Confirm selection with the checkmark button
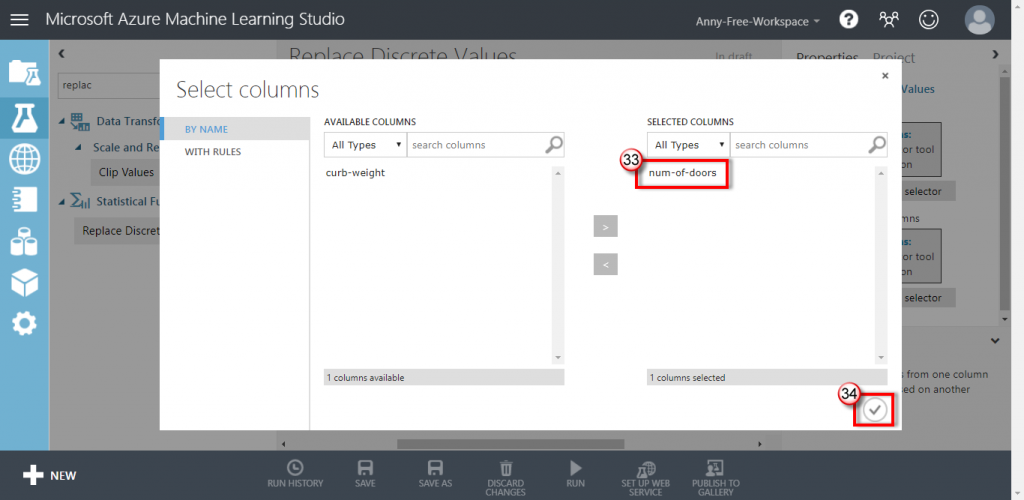The height and width of the screenshot is (500, 1024). tap(875, 410)
